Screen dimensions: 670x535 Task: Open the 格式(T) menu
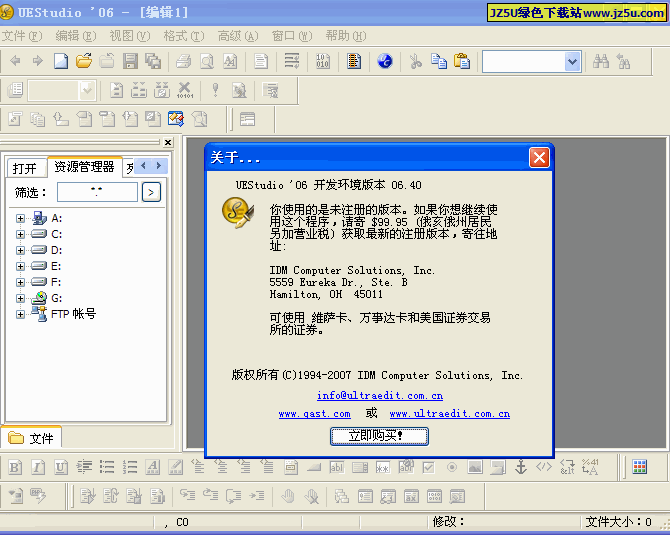[x=184, y=36]
